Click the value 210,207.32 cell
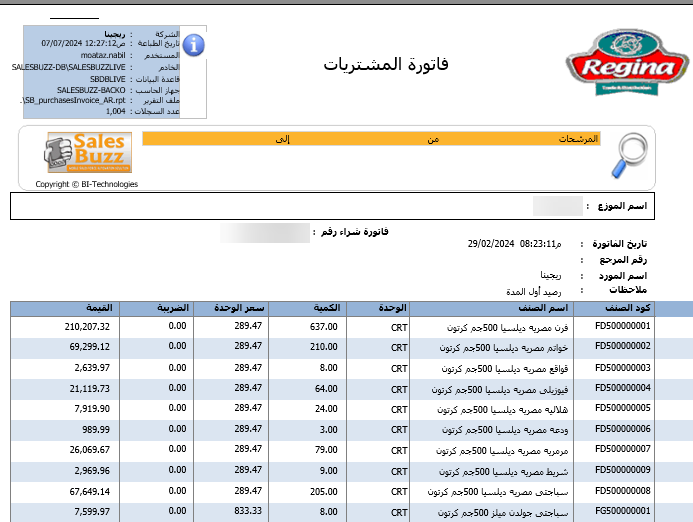Viewport: 693px width, 522px height. tap(87, 326)
